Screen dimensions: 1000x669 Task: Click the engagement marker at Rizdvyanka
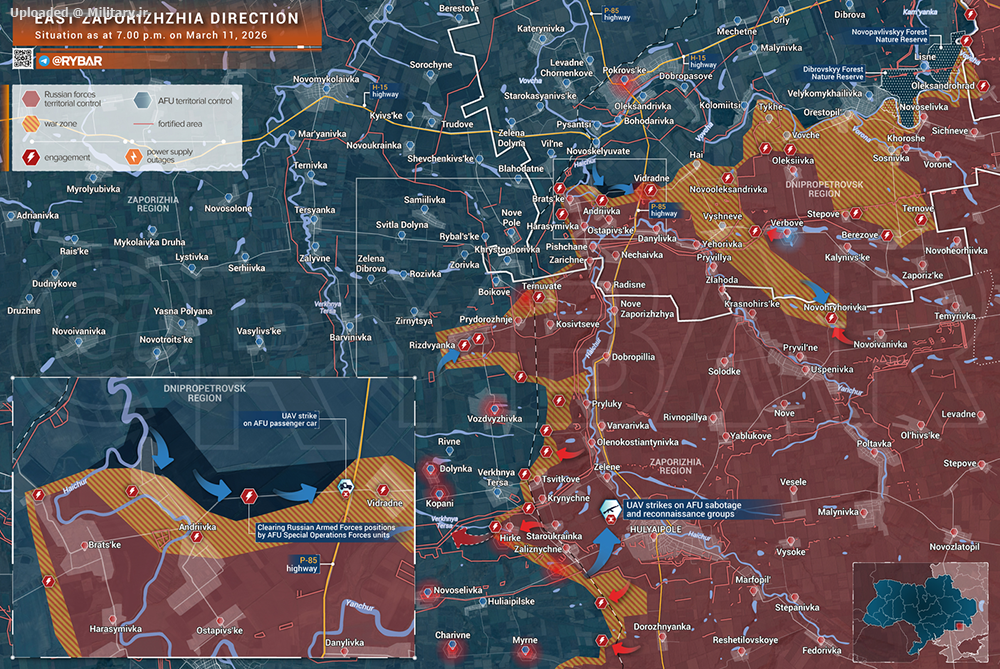point(464,345)
